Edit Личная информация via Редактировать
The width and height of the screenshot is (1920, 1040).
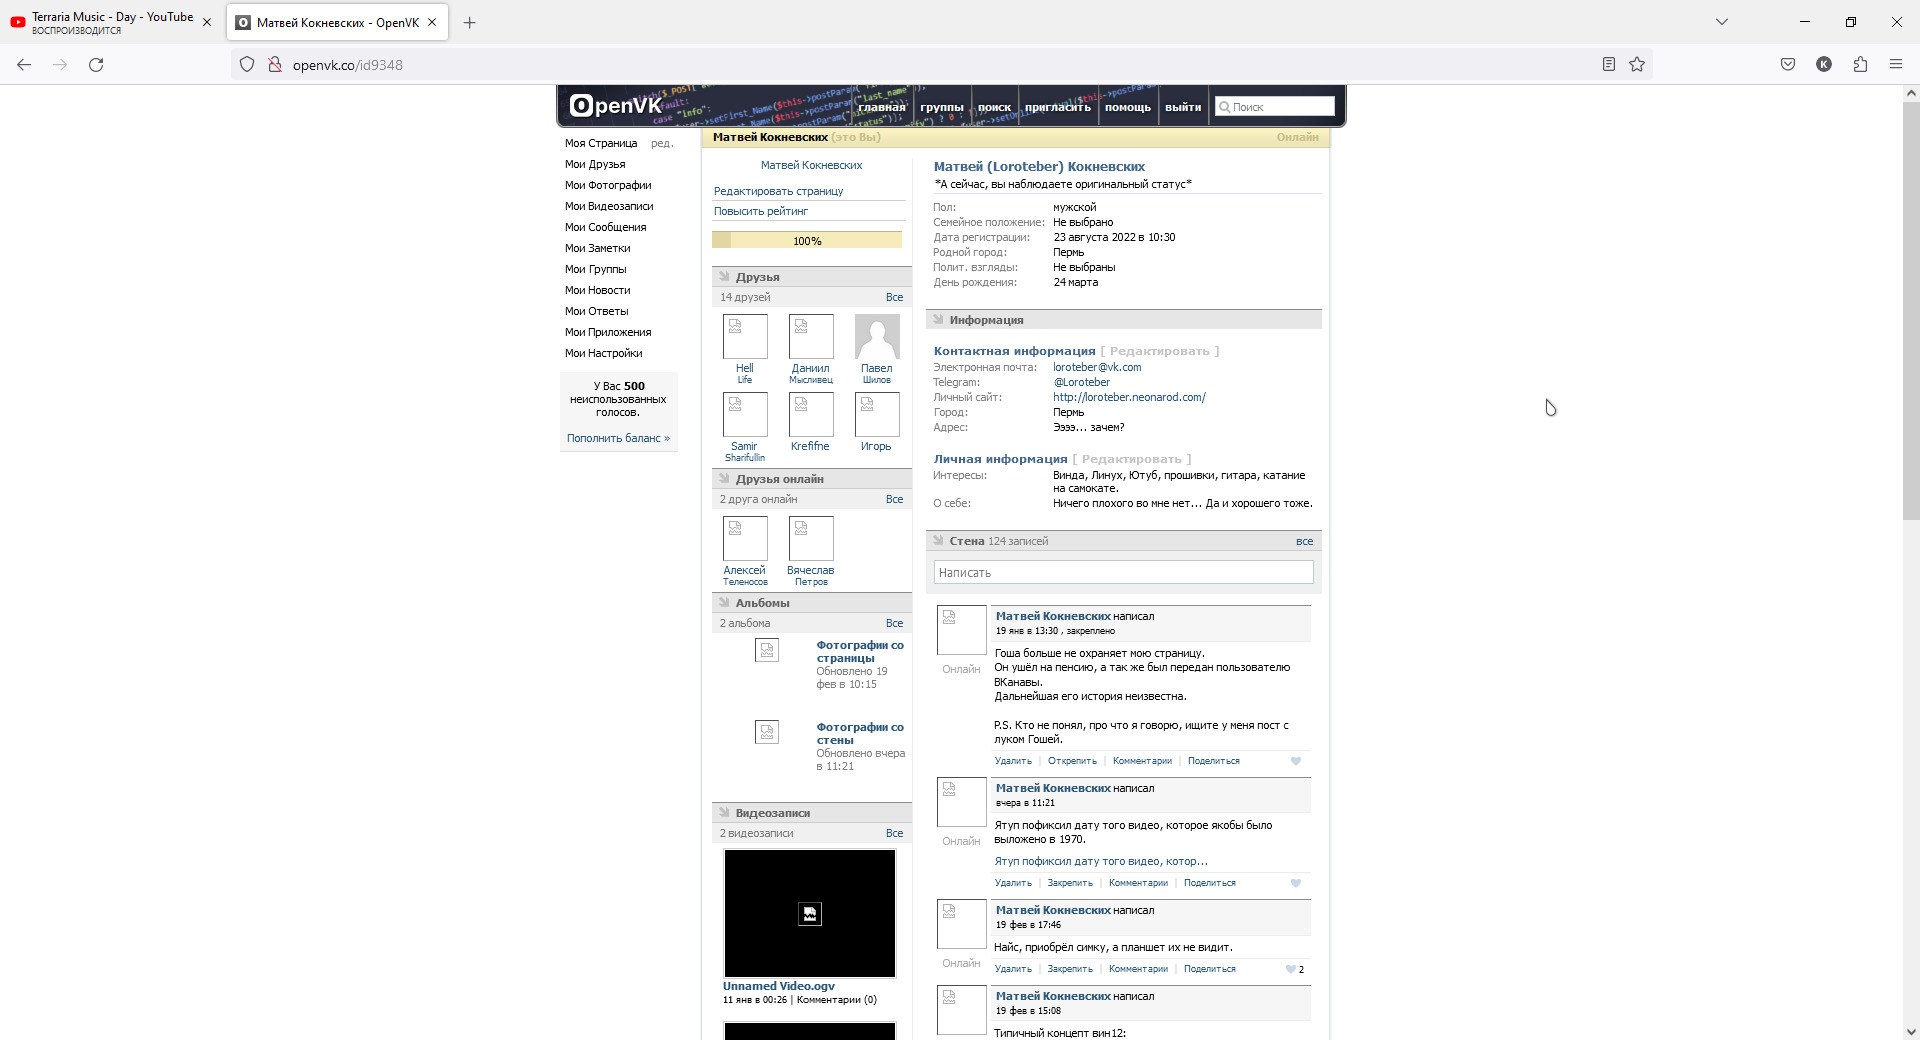(x=1132, y=459)
